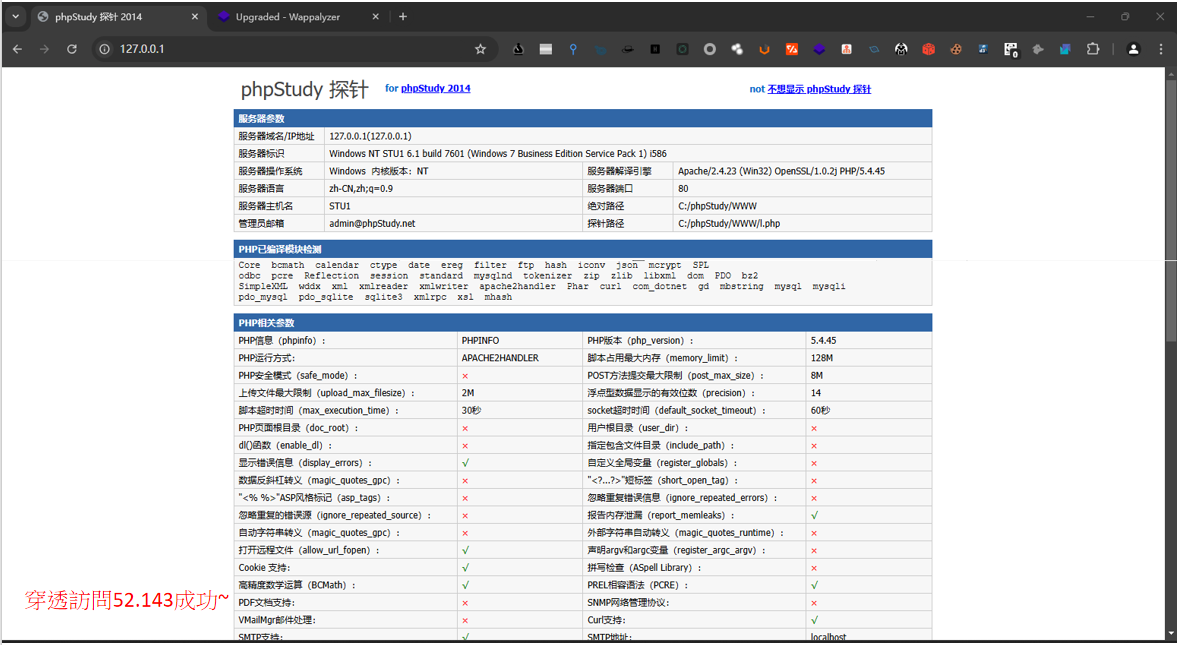
Task: Open the orange U-shaped extension icon
Action: tap(764, 49)
